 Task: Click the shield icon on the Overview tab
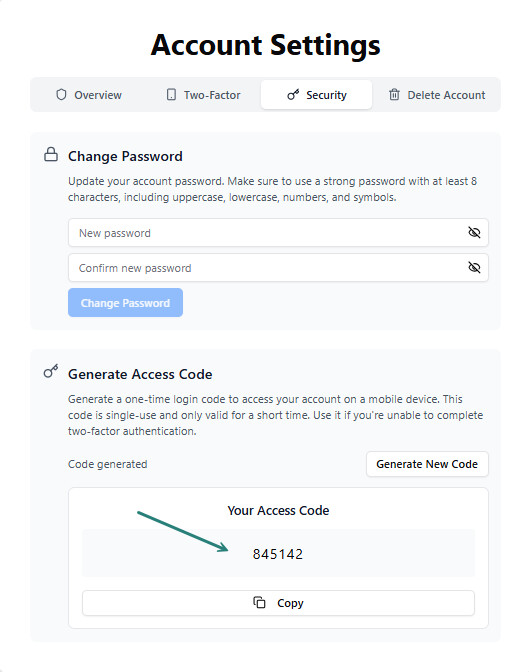61,95
